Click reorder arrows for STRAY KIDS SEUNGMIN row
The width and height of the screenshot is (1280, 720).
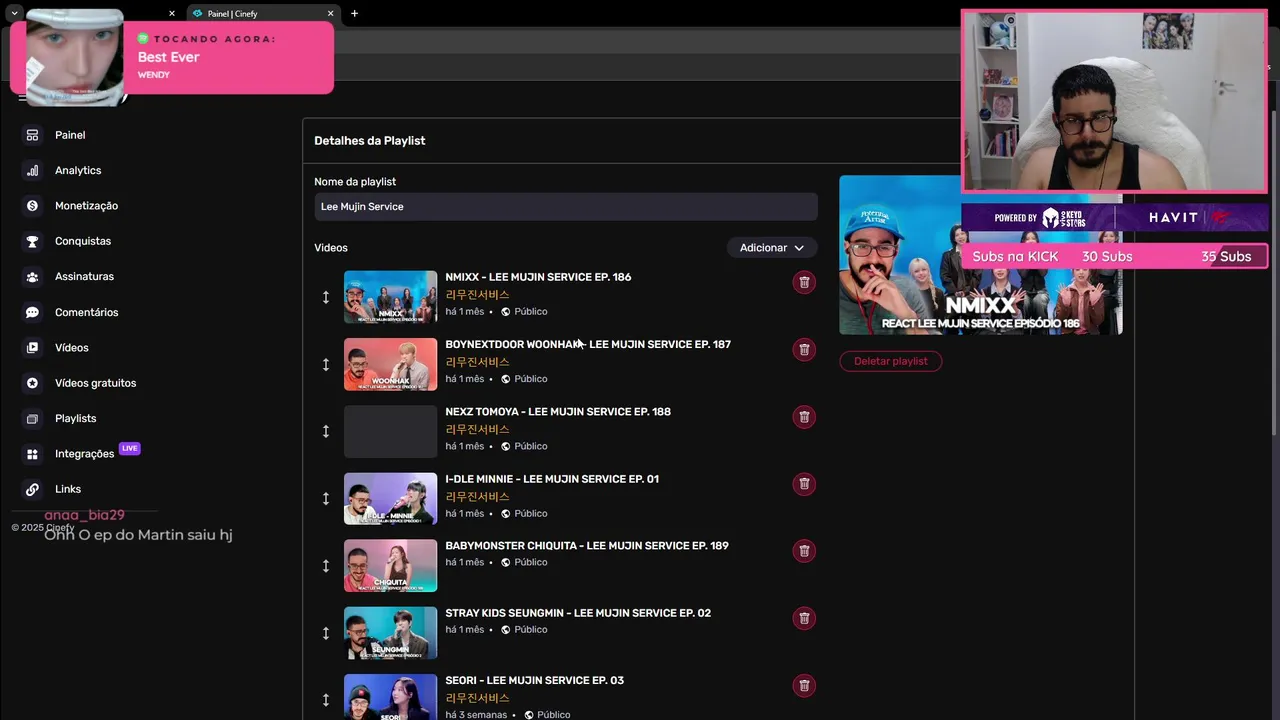[x=325, y=633]
